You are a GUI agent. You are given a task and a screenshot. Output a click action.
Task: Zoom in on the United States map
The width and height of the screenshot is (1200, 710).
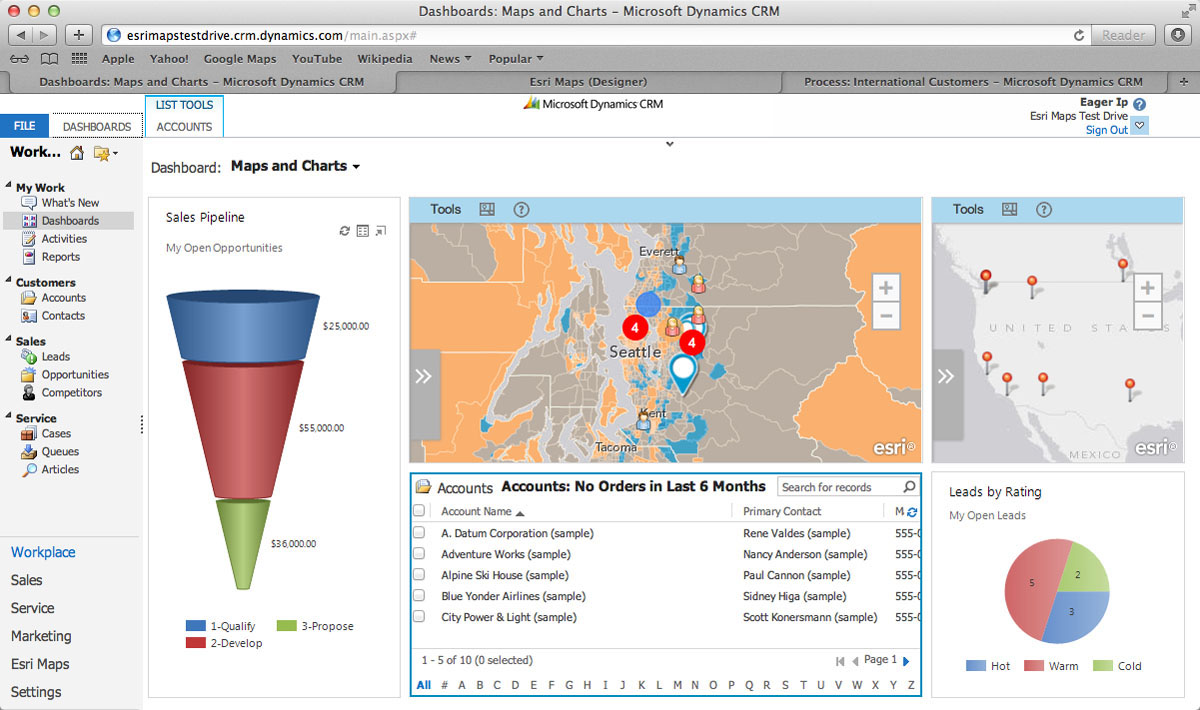click(x=1147, y=288)
